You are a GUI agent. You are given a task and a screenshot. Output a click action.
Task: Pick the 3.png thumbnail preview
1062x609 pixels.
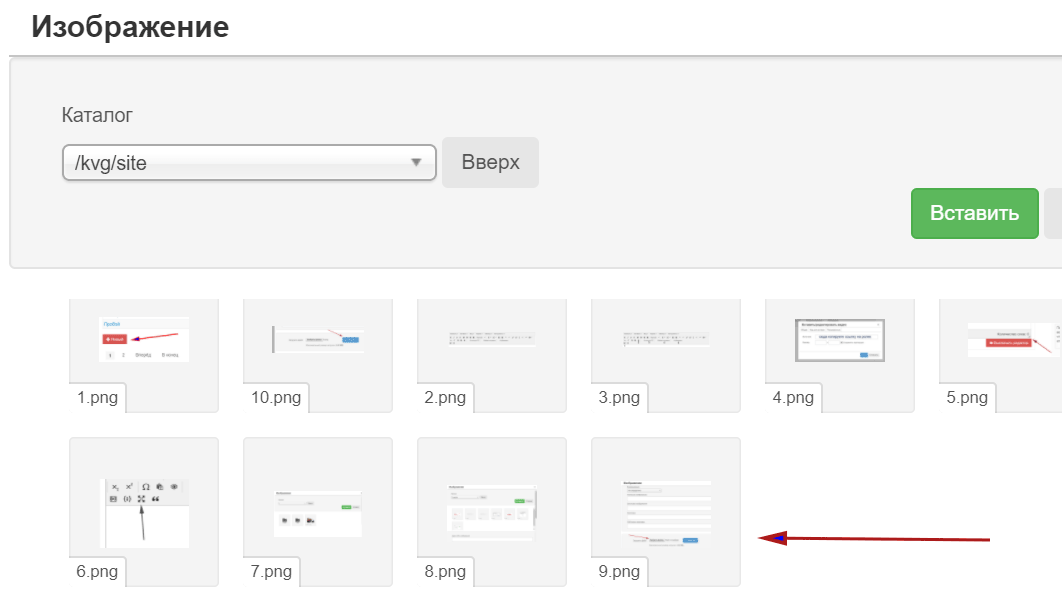[x=666, y=340]
